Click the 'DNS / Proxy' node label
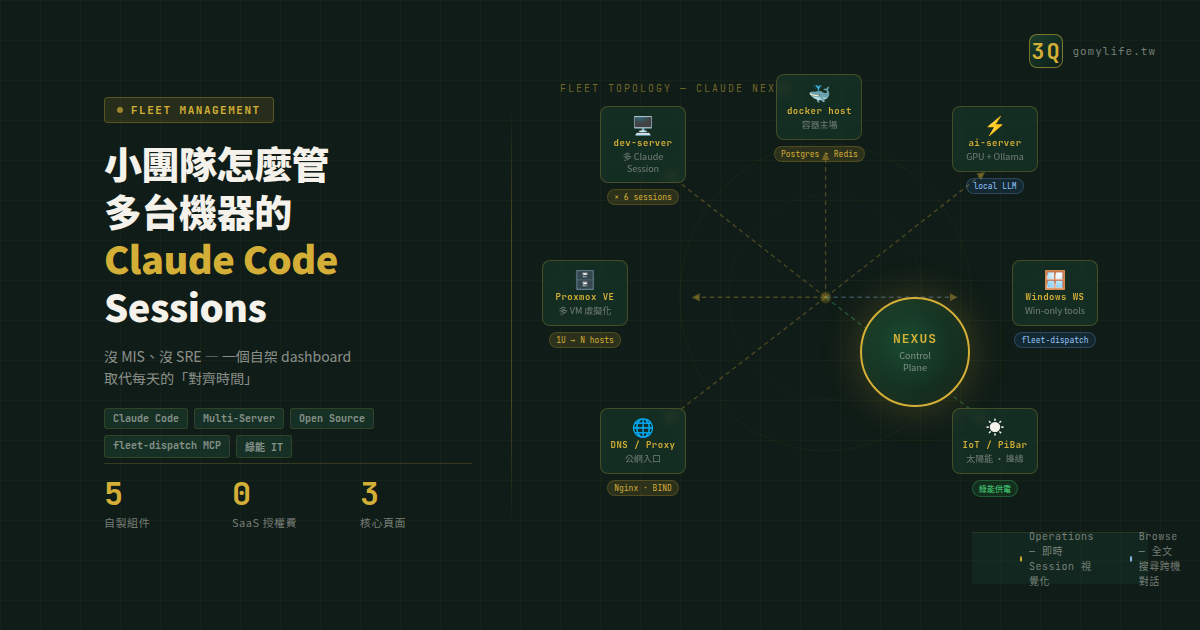Viewport: 1200px width, 630px height. pyautogui.click(x=643, y=445)
